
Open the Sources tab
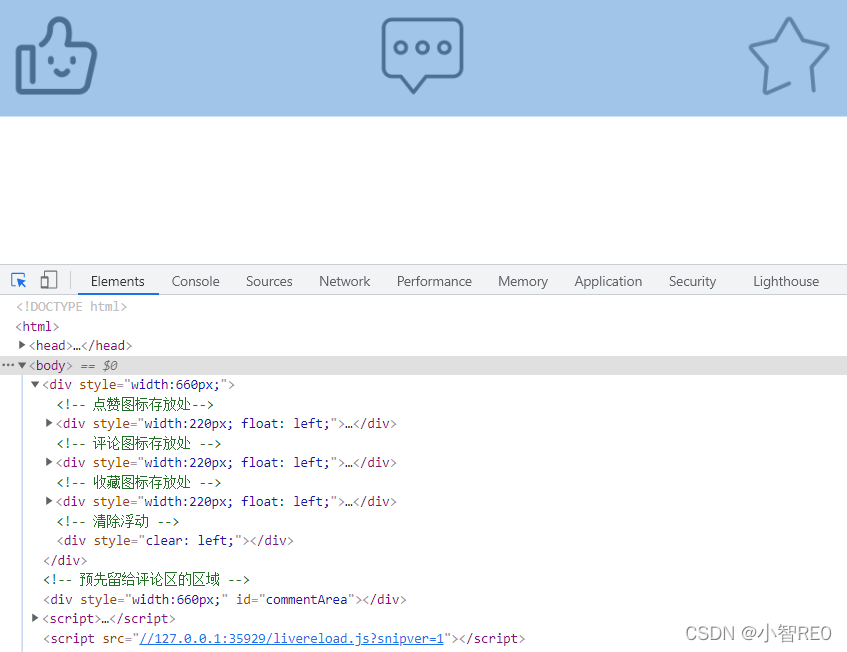[269, 281]
